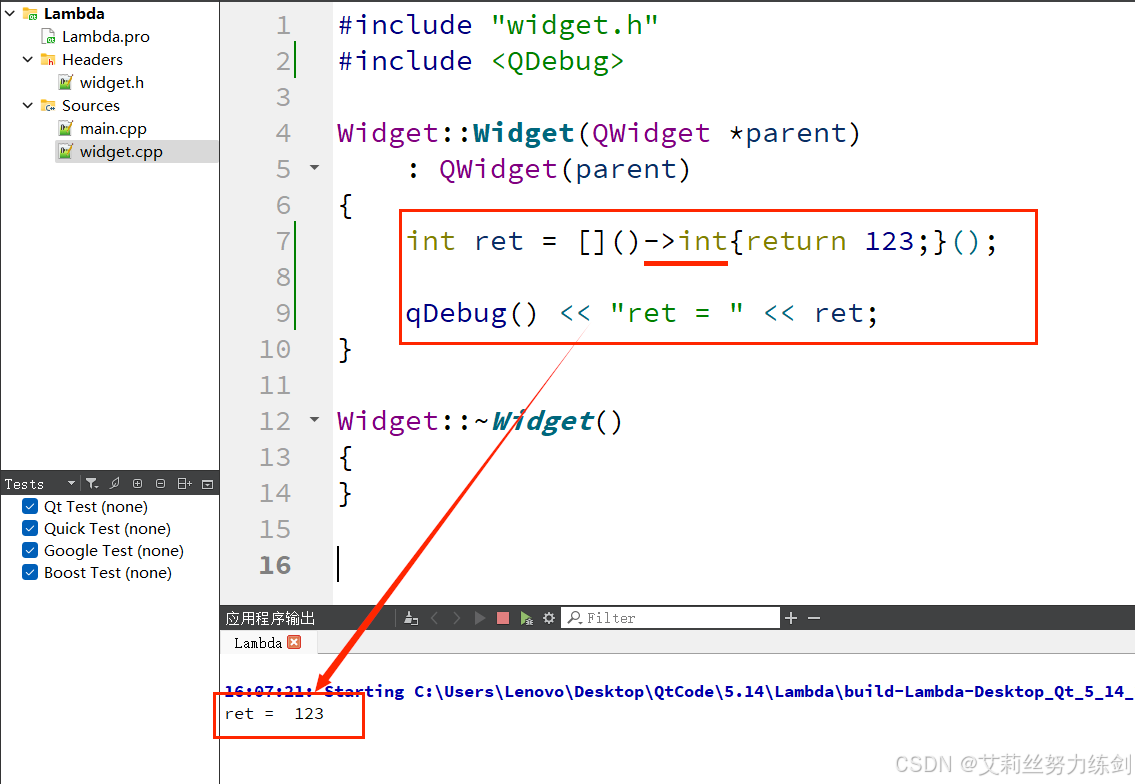
Task: Click the main.cpp file icon
Action: tap(66, 129)
